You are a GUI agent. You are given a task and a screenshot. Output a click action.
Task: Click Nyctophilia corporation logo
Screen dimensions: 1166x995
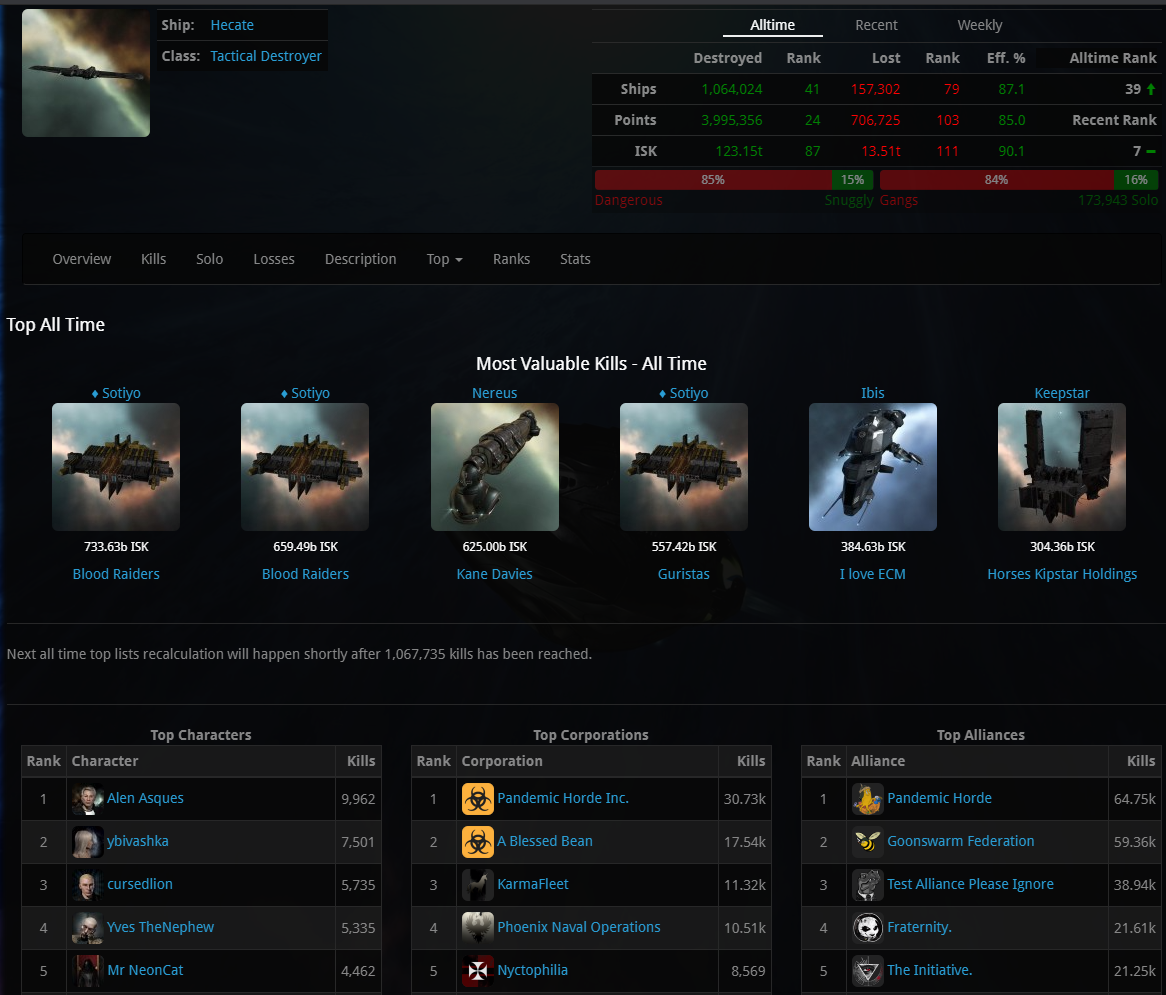click(x=478, y=971)
